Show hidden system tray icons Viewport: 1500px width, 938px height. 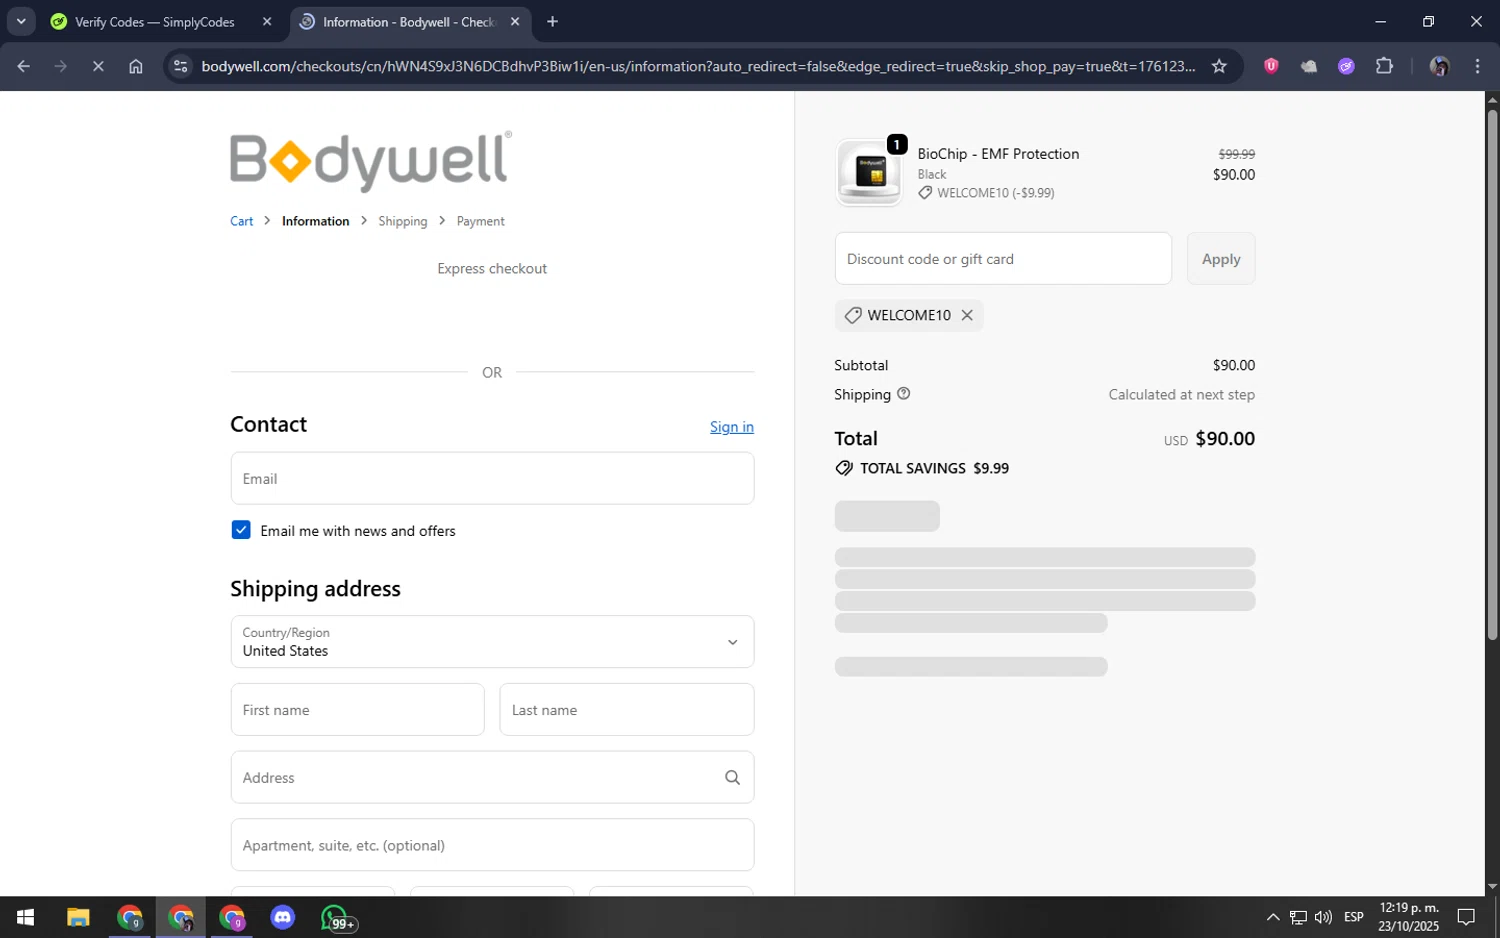1273,917
